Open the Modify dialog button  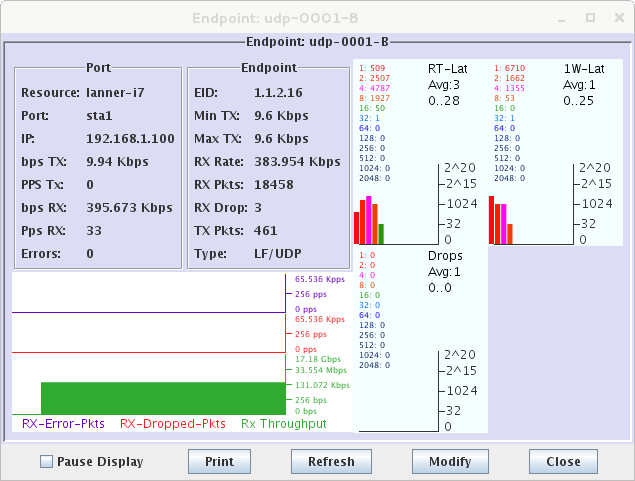450,462
